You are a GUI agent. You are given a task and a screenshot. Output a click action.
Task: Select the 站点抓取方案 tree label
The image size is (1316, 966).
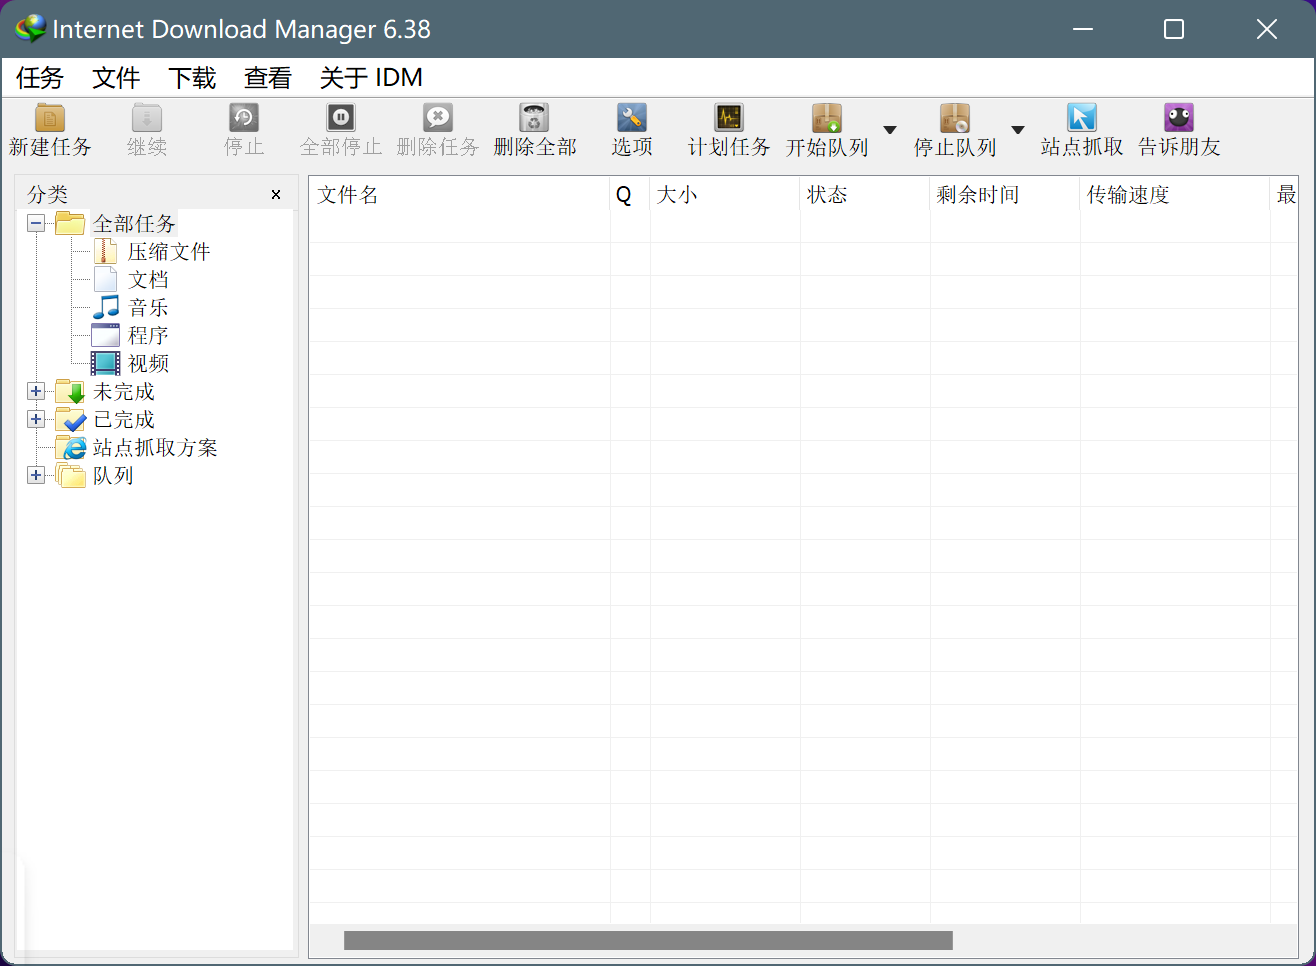[x=155, y=447]
